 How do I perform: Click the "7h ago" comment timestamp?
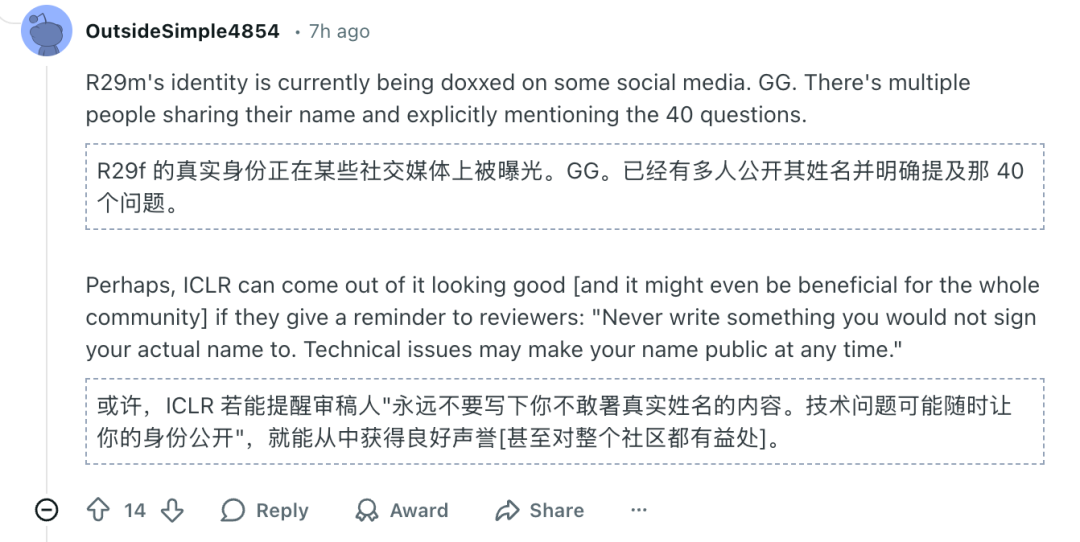[x=339, y=31]
